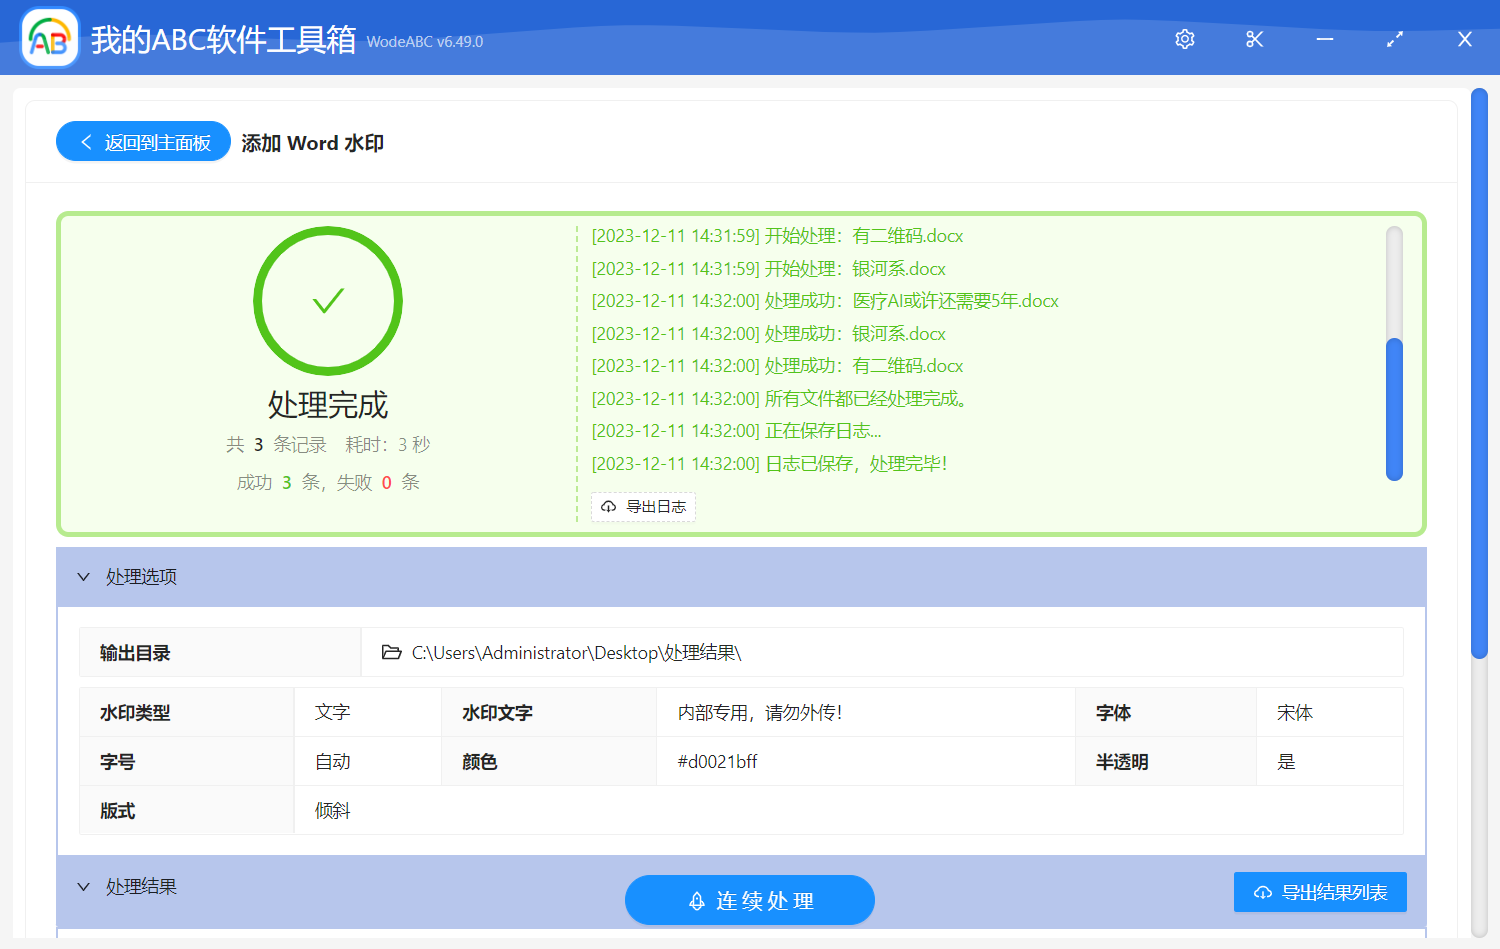1500x949 pixels.
Task: Click the #d0021bff color value
Action: 717,762
